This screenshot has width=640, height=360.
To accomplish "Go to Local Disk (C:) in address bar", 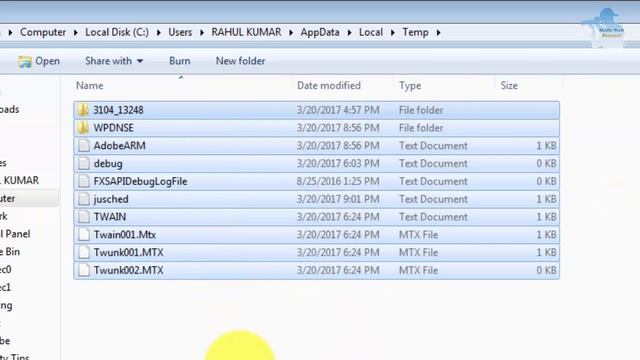I will pyautogui.click(x=117, y=32).
